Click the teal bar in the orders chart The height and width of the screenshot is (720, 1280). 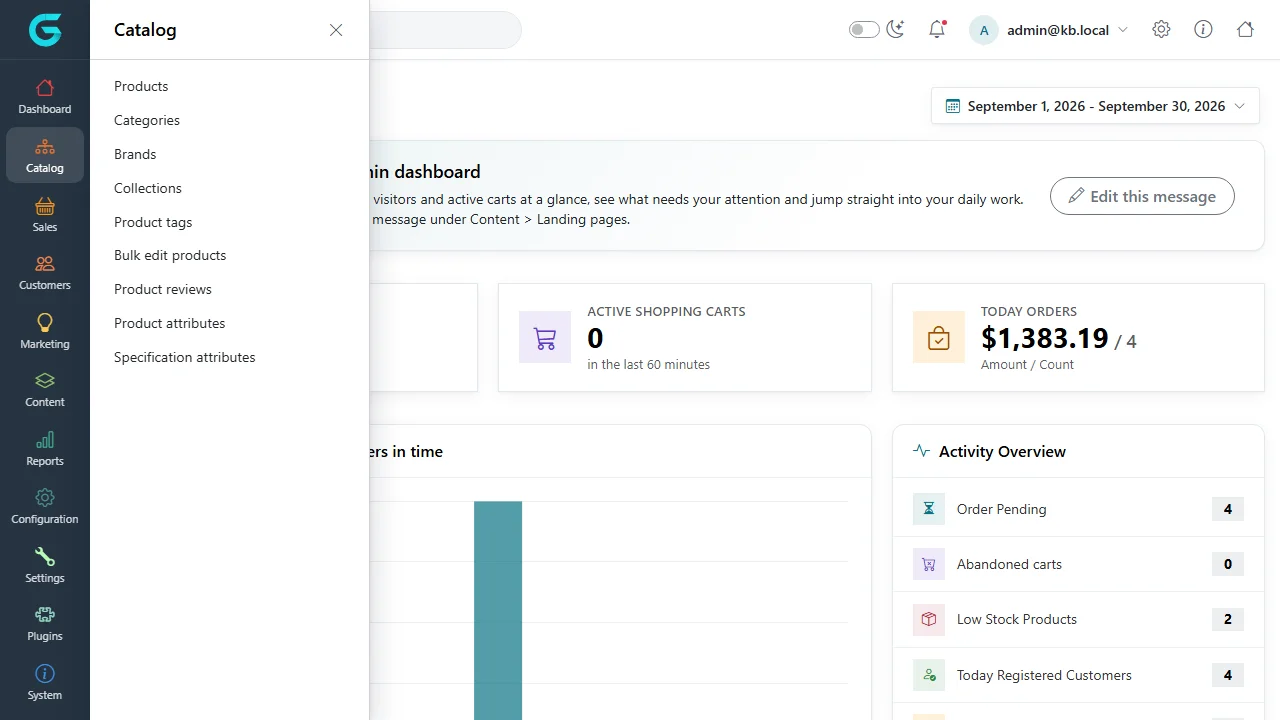click(498, 610)
